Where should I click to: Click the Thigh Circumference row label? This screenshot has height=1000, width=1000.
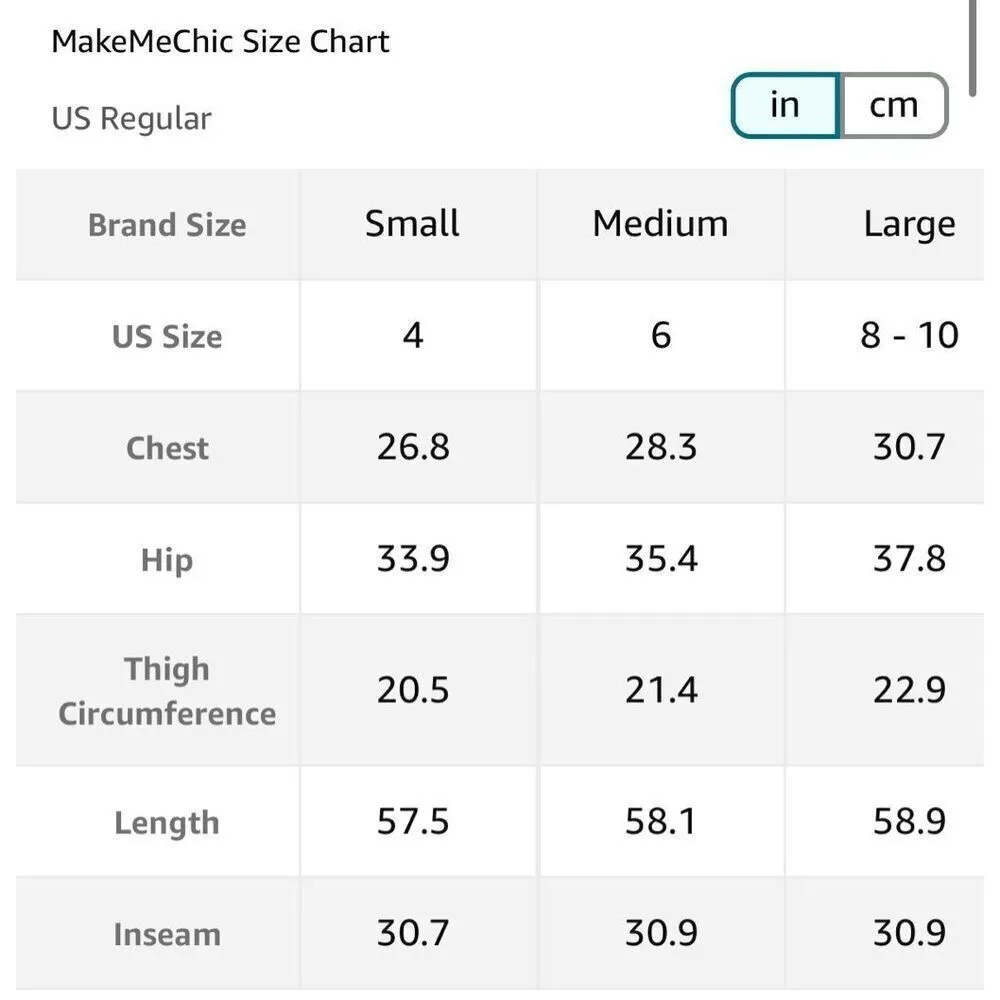coord(167,691)
